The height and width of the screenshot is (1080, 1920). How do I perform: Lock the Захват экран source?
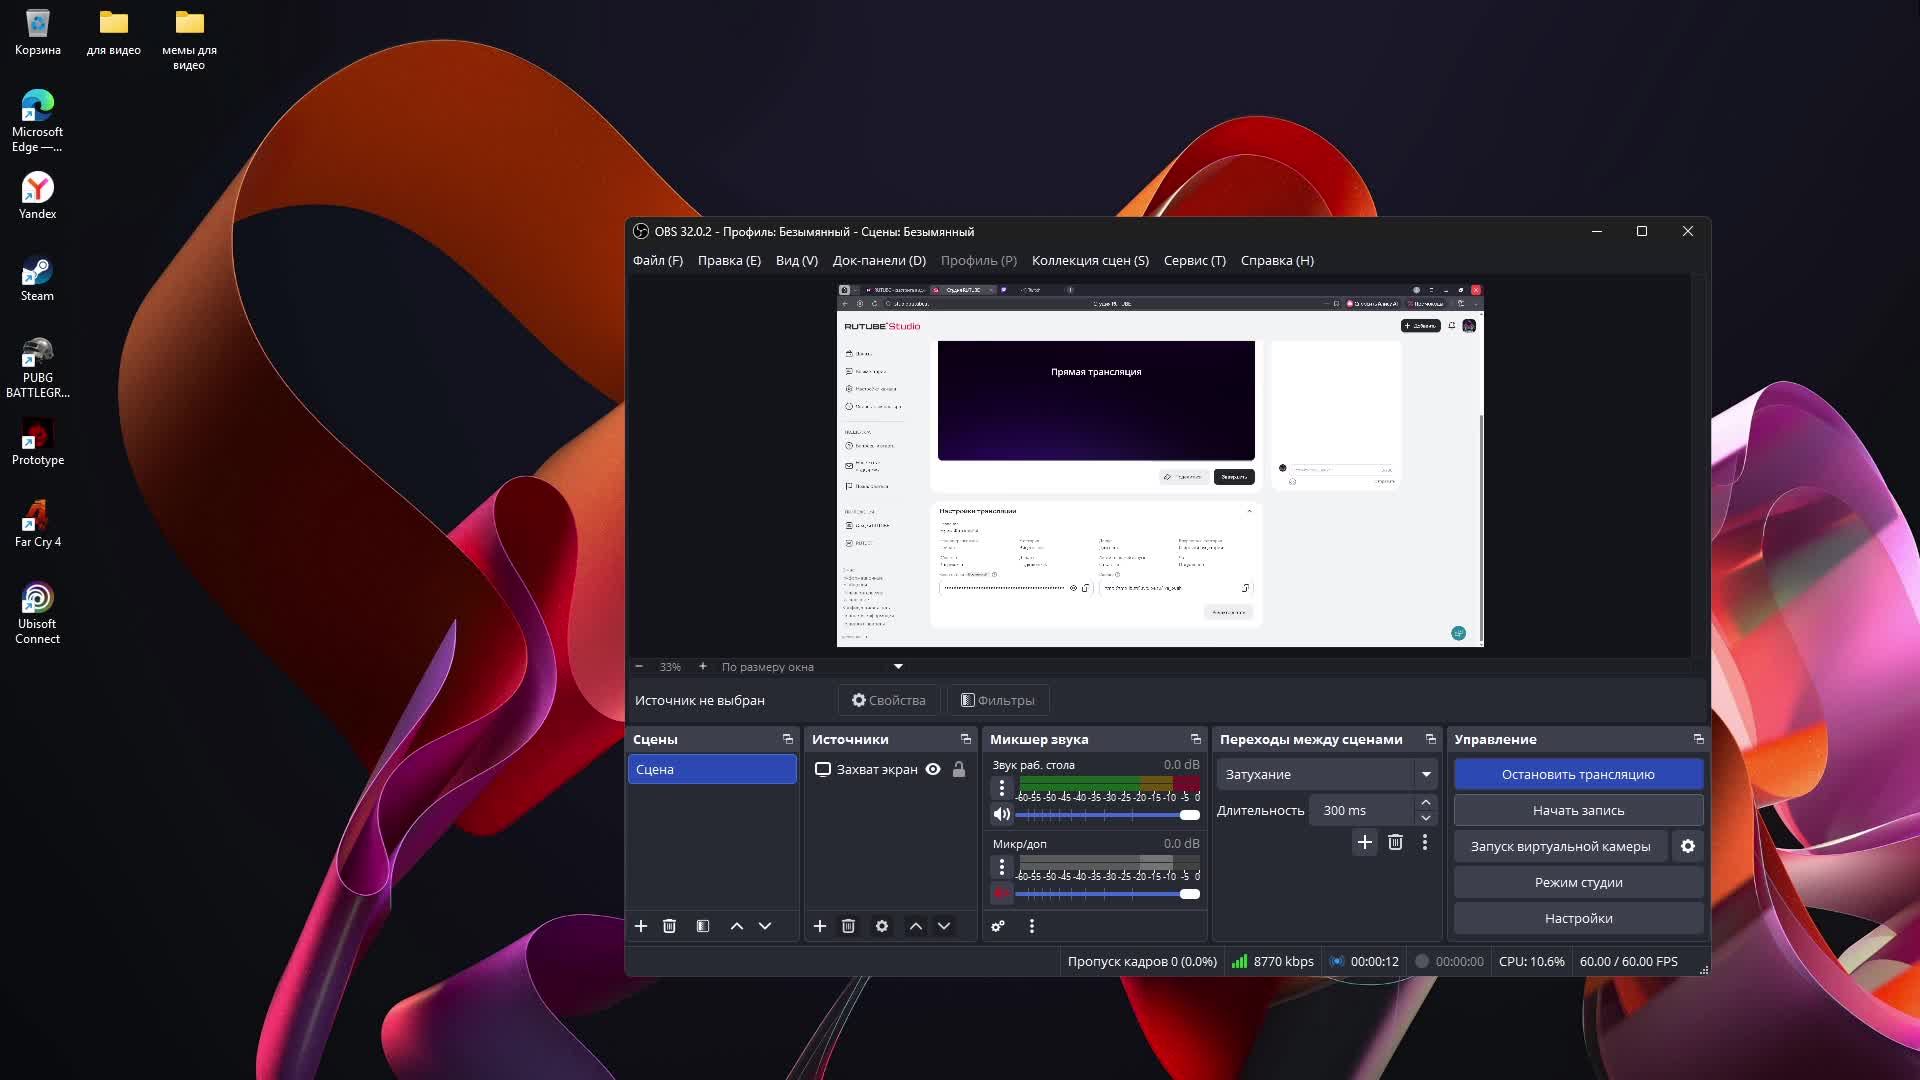[959, 769]
